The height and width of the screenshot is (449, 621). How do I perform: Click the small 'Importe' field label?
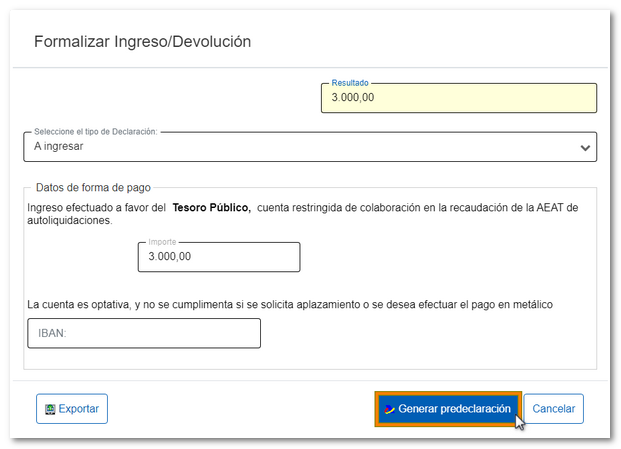(x=163, y=242)
